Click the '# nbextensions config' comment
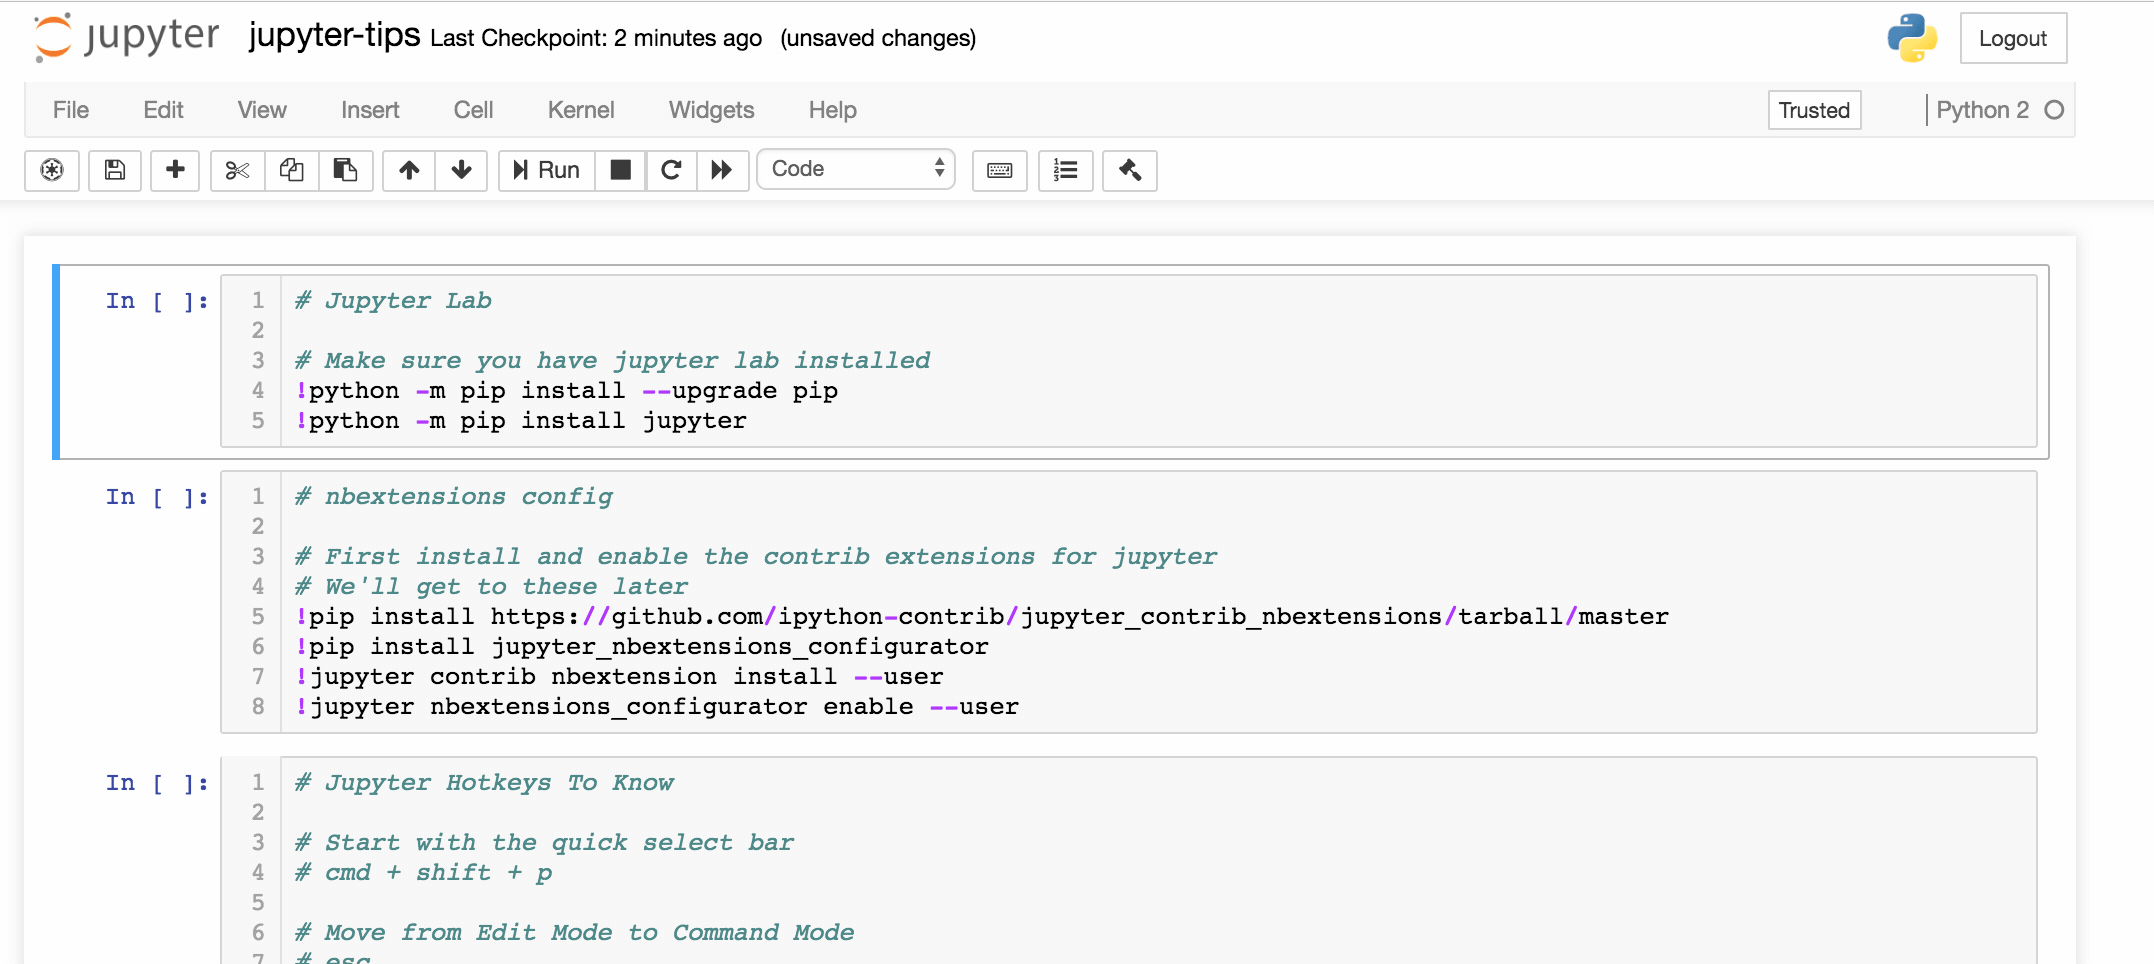The height and width of the screenshot is (964, 2154). click(454, 496)
